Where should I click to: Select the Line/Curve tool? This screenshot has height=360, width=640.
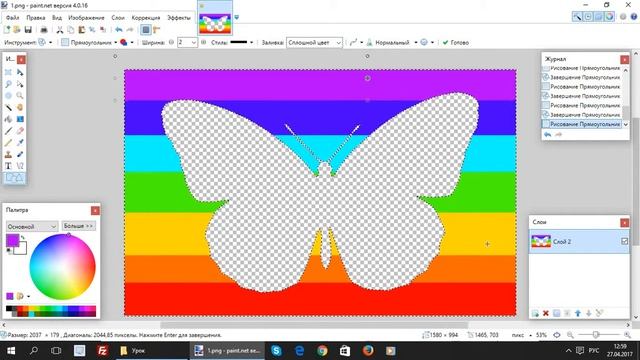click(x=20, y=166)
